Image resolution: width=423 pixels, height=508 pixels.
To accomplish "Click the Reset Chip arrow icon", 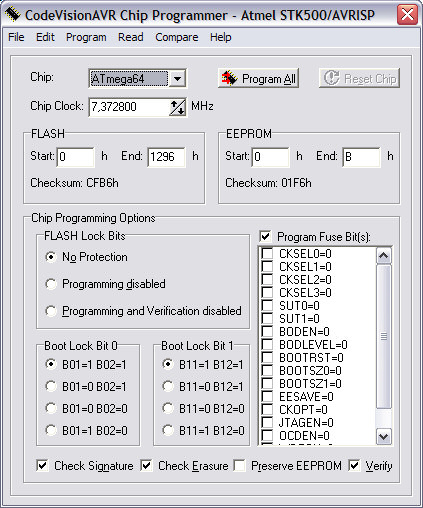I will click(332, 78).
